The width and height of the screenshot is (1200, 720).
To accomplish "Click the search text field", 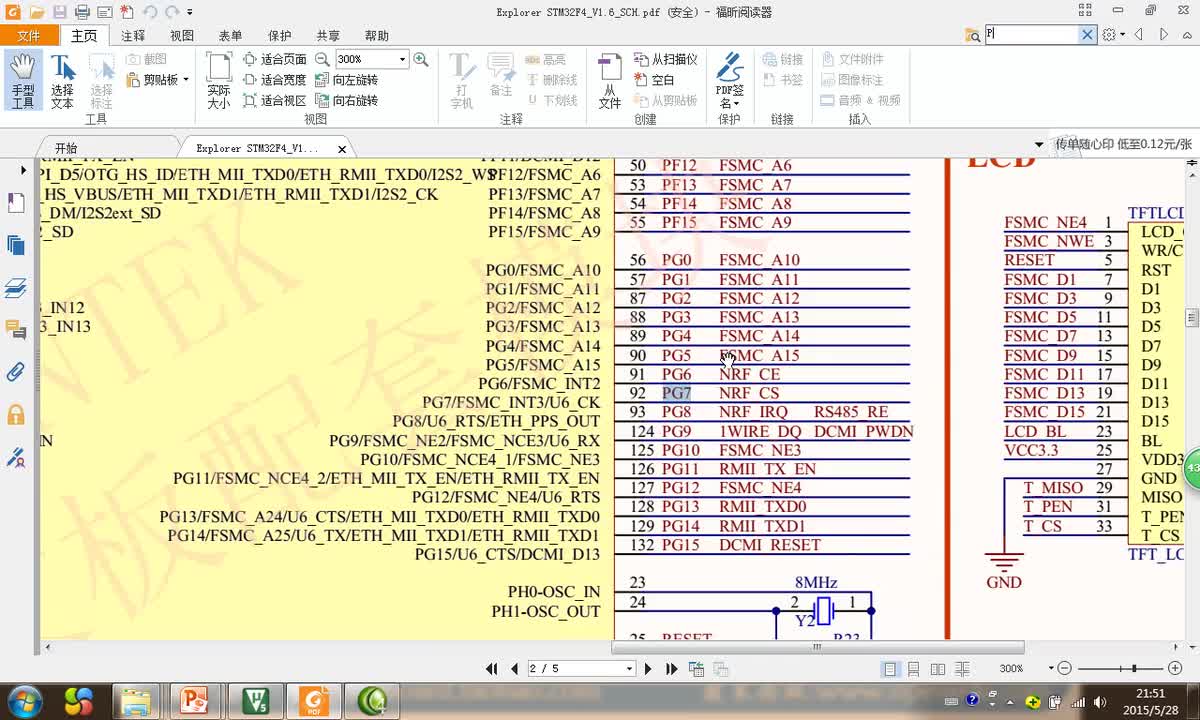I will click(1031, 34).
